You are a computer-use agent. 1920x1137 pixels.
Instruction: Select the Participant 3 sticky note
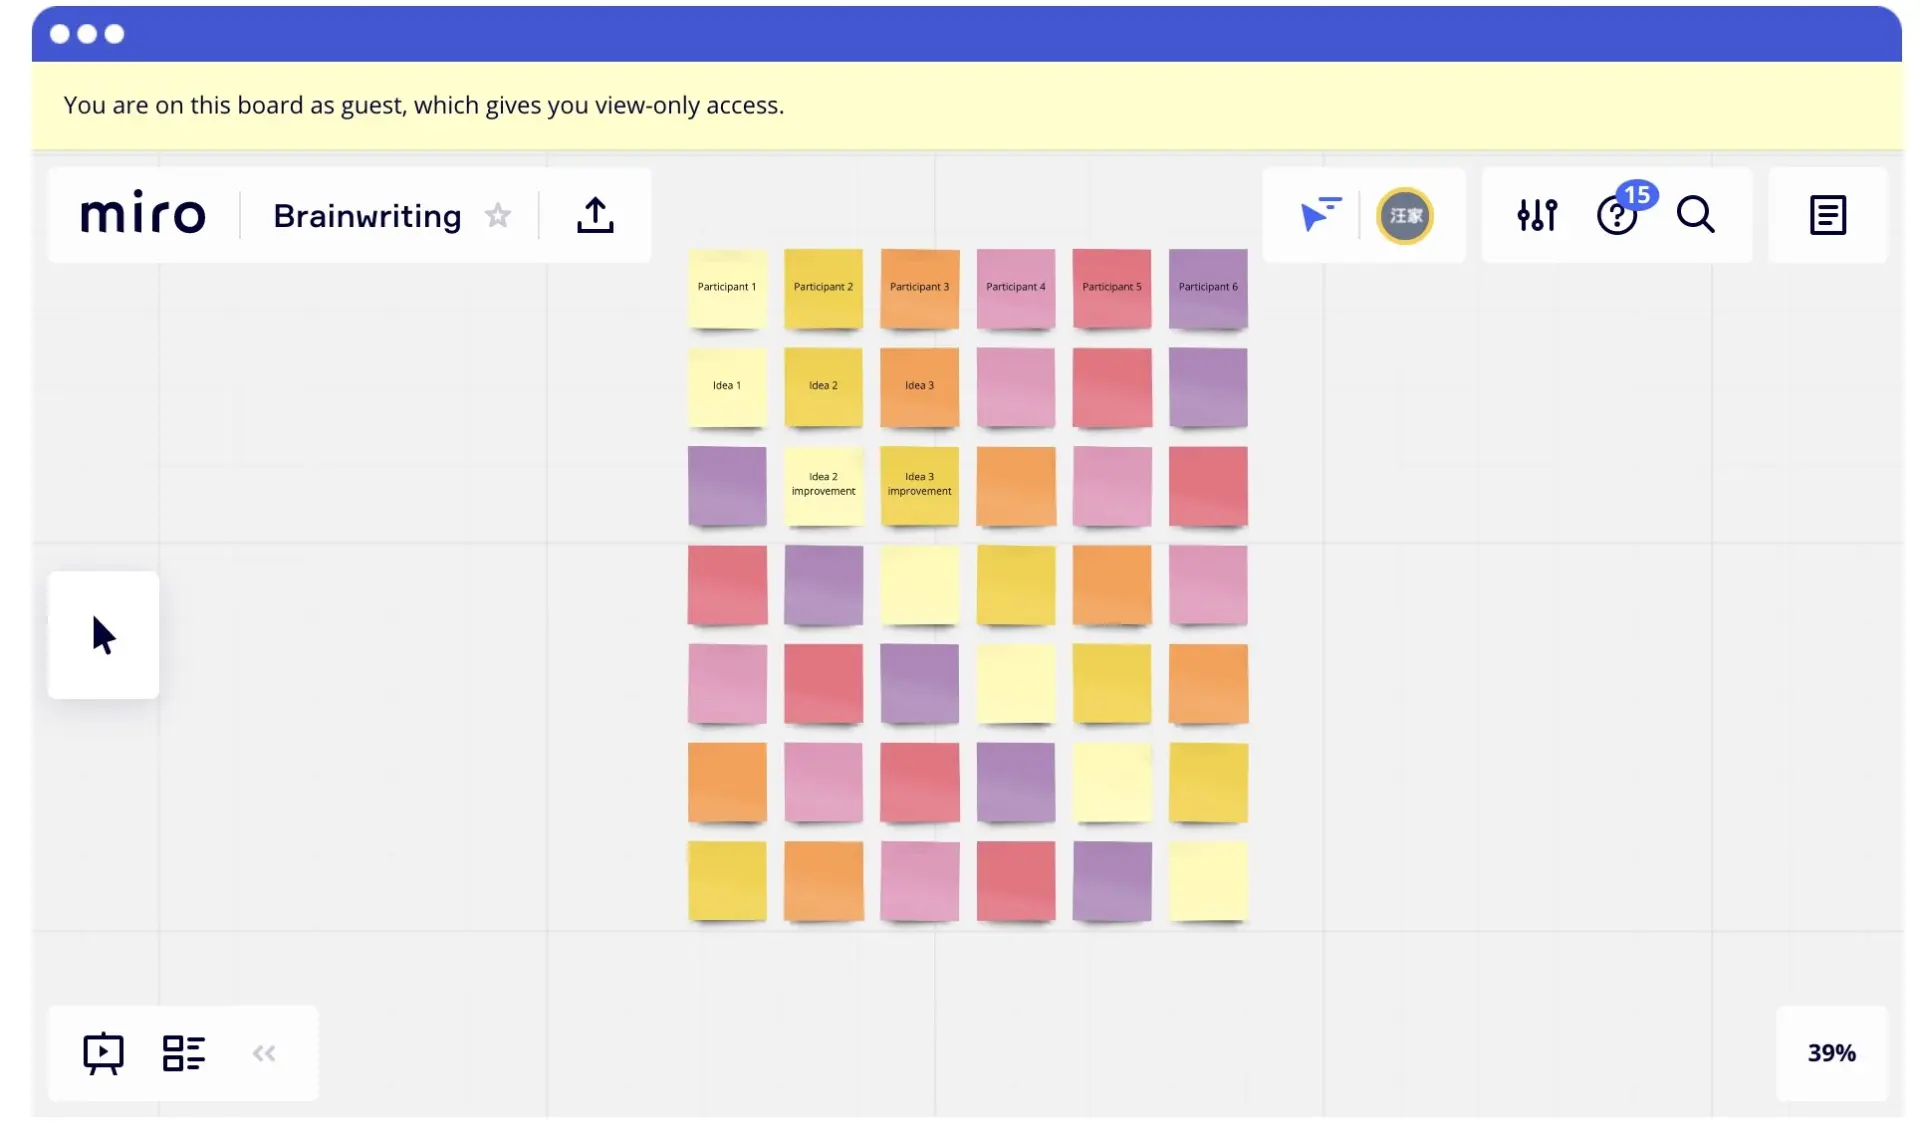click(x=919, y=288)
